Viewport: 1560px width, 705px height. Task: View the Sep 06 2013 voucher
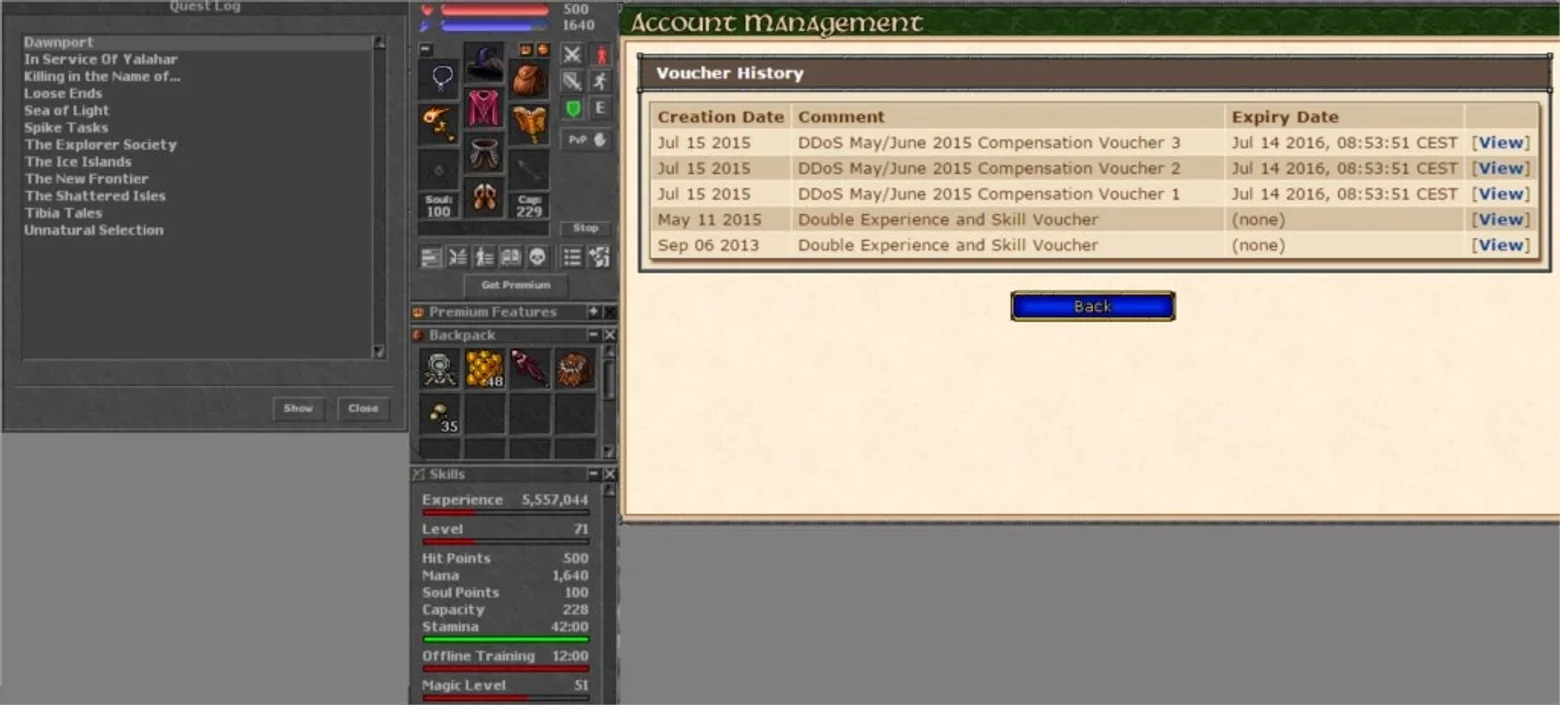click(1501, 245)
